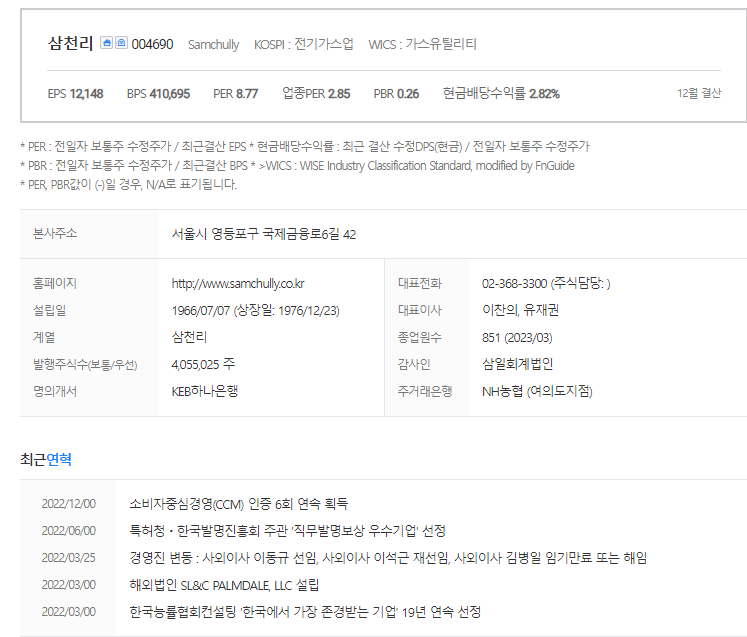
Task: Click the 12월 결산 label
Action: (699, 93)
